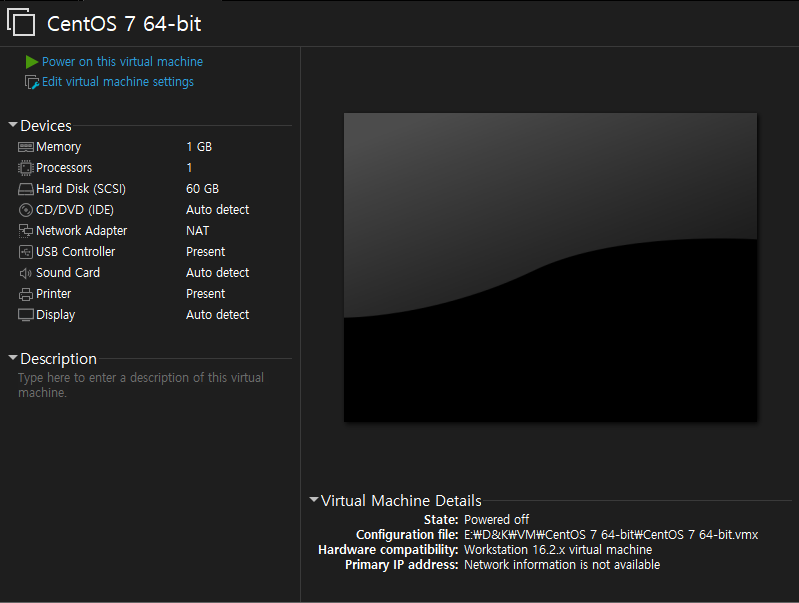Click the green Power on play icon
The height and width of the screenshot is (603, 799).
(32, 62)
